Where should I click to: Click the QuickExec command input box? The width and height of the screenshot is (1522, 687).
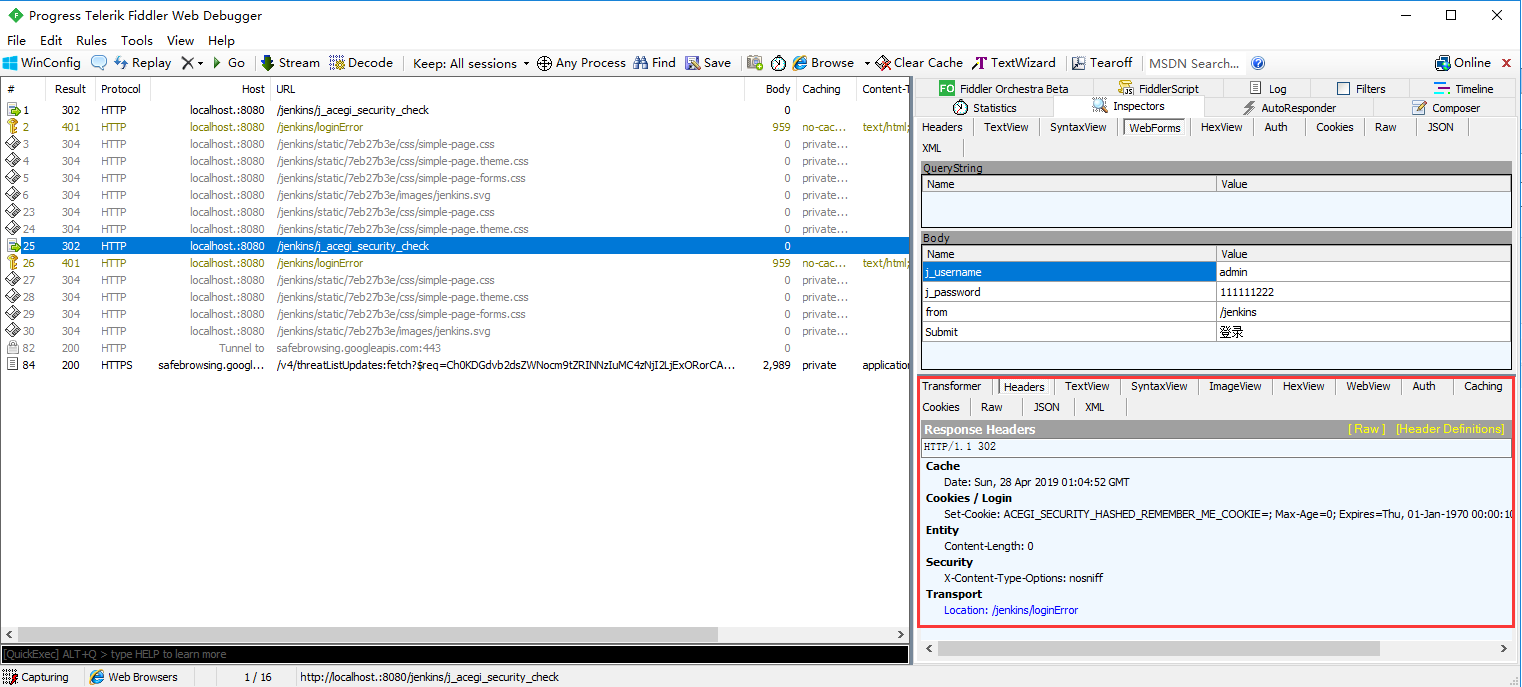tap(455, 654)
